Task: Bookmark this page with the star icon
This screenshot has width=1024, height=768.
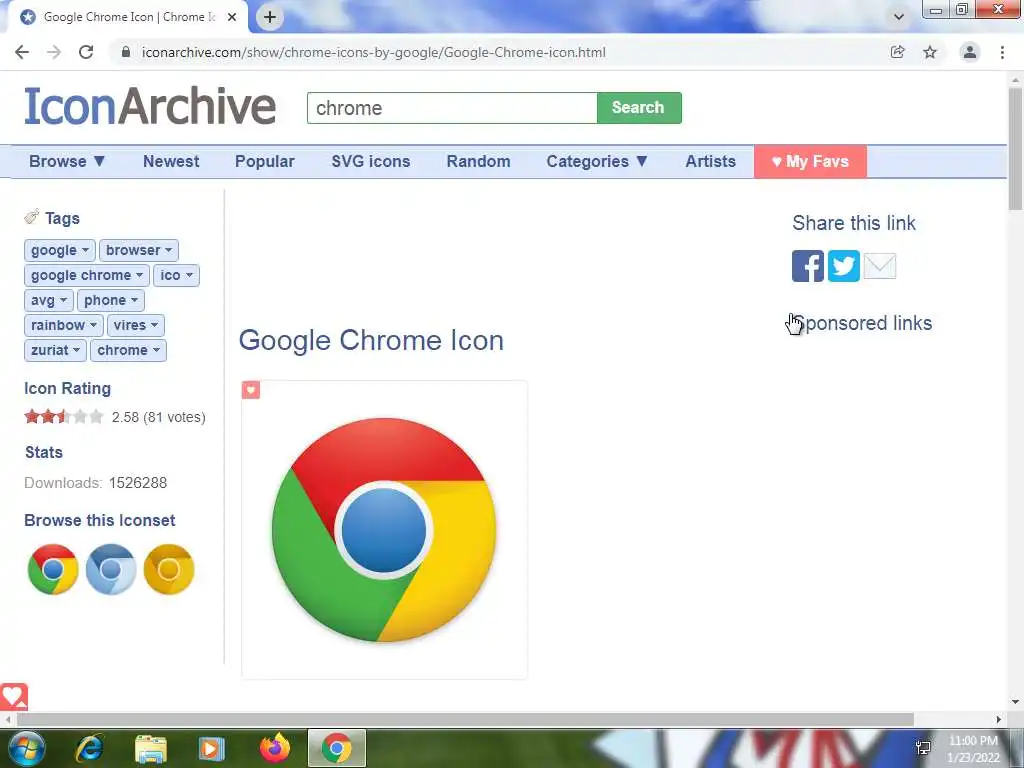Action: pyautogui.click(x=930, y=52)
